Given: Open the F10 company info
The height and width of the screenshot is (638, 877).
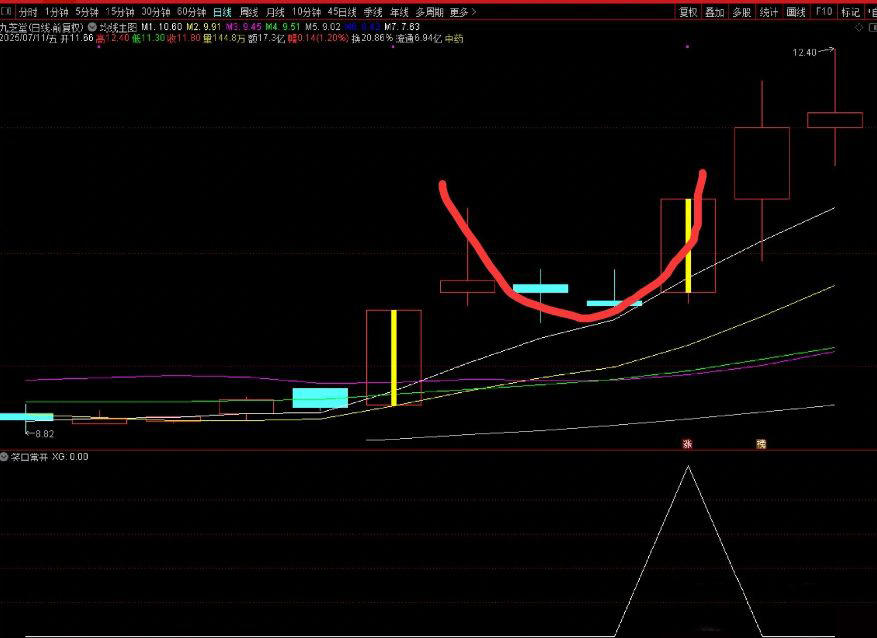Looking at the screenshot, I should tap(823, 12).
